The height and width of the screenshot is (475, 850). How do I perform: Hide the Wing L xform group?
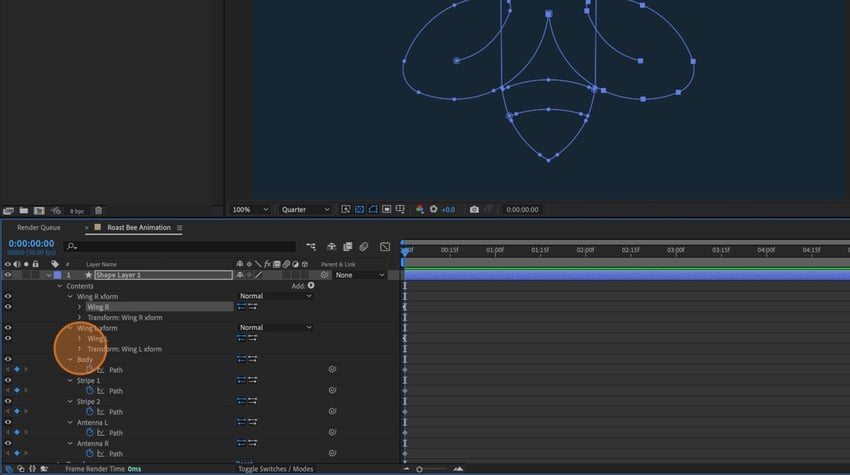[8, 328]
